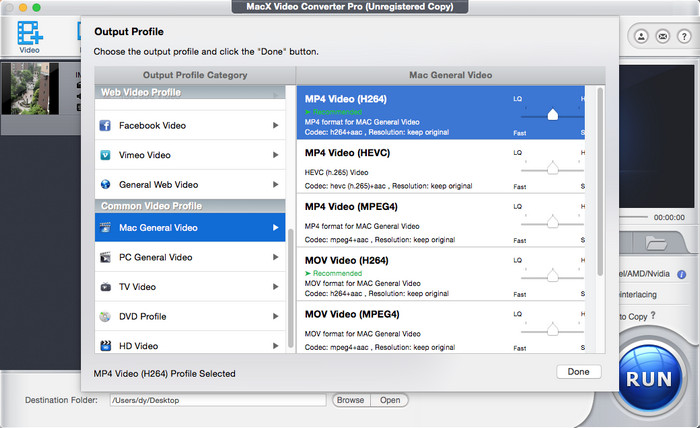
Task: Click the Common Video Profile section header
Action: (x=190, y=206)
